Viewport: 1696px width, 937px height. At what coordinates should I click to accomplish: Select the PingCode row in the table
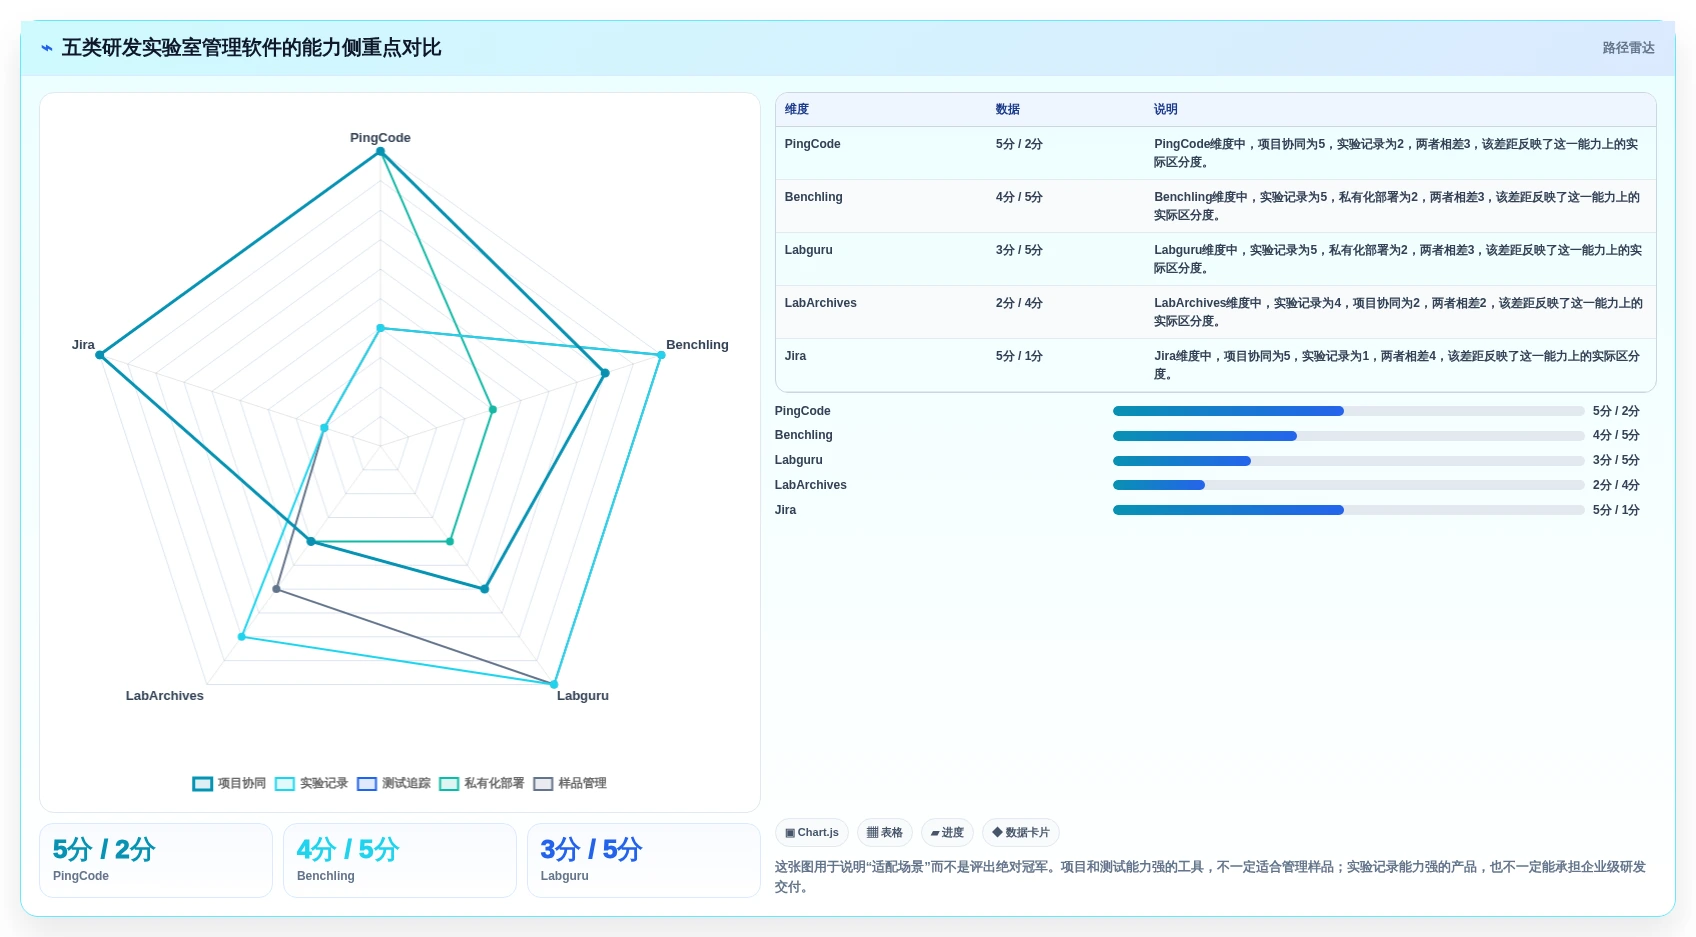click(1215, 153)
